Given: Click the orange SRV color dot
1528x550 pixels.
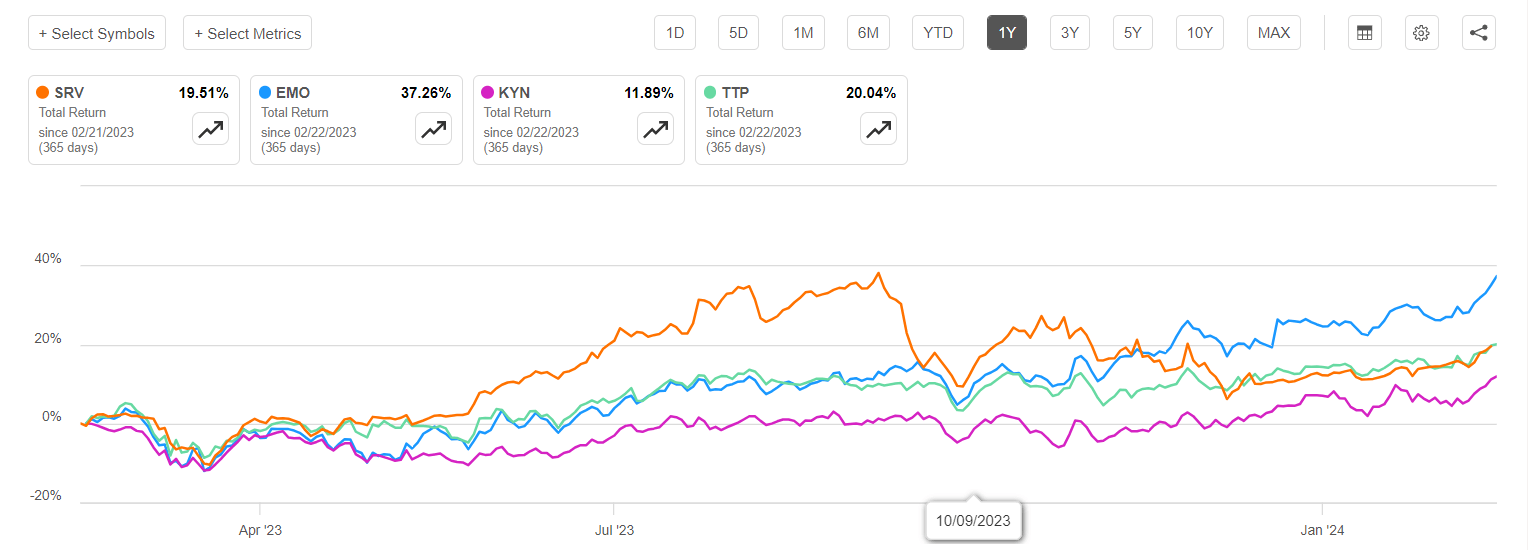Looking at the screenshot, I should pyautogui.click(x=42, y=93).
